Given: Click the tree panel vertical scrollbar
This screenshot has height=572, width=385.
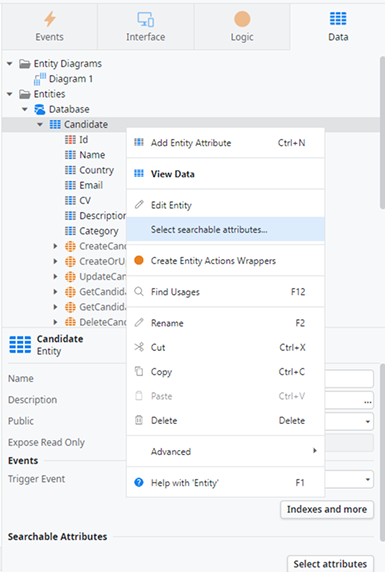Looking at the screenshot, I should [x=382, y=132].
